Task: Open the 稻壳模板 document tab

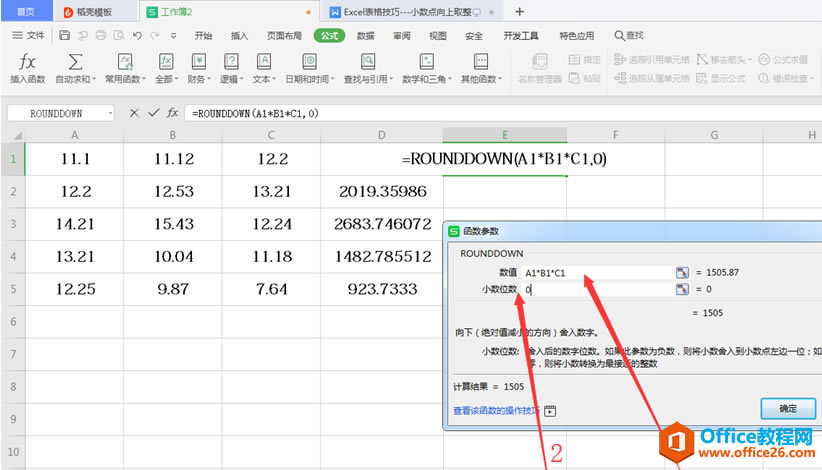Action: tap(95, 12)
